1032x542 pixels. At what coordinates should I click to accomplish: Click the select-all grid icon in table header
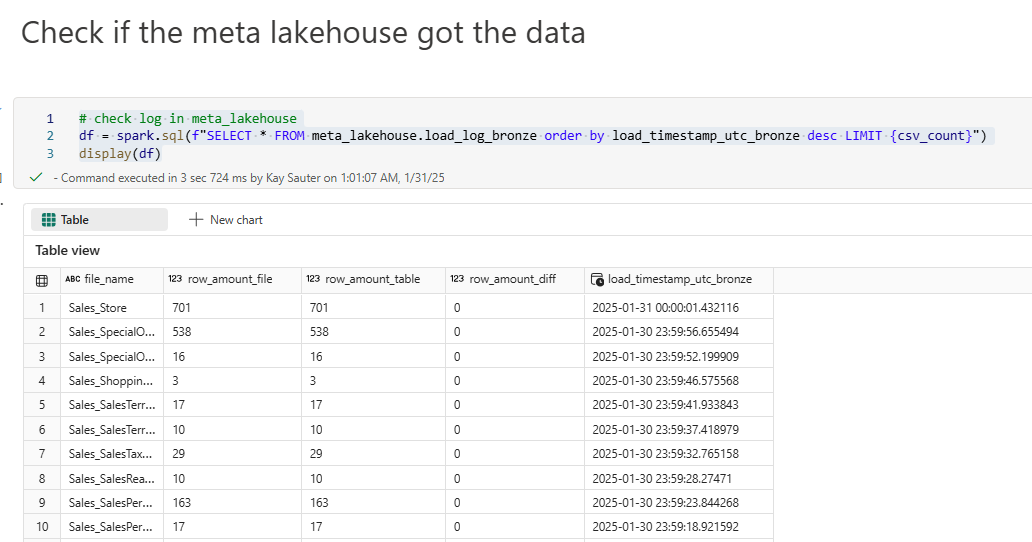point(42,280)
